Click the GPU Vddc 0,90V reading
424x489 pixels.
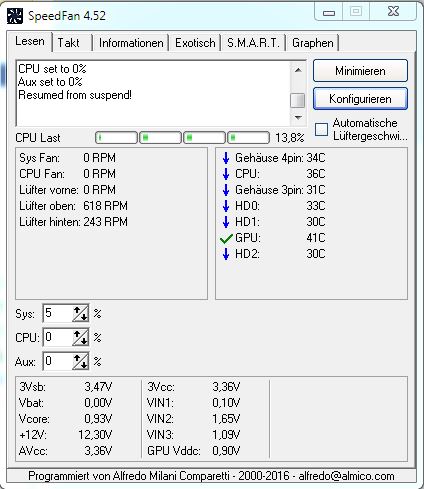[193, 451]
